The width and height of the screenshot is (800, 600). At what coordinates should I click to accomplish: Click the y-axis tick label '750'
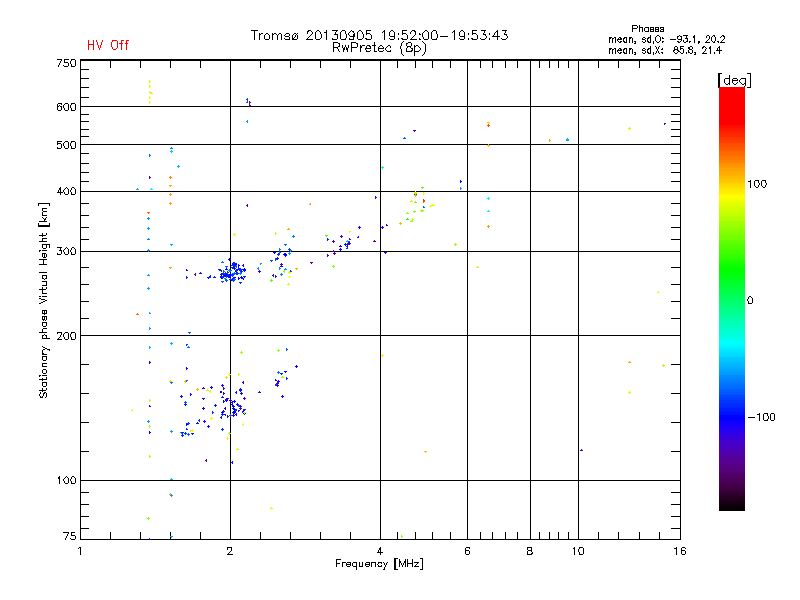tap(66, 63)
